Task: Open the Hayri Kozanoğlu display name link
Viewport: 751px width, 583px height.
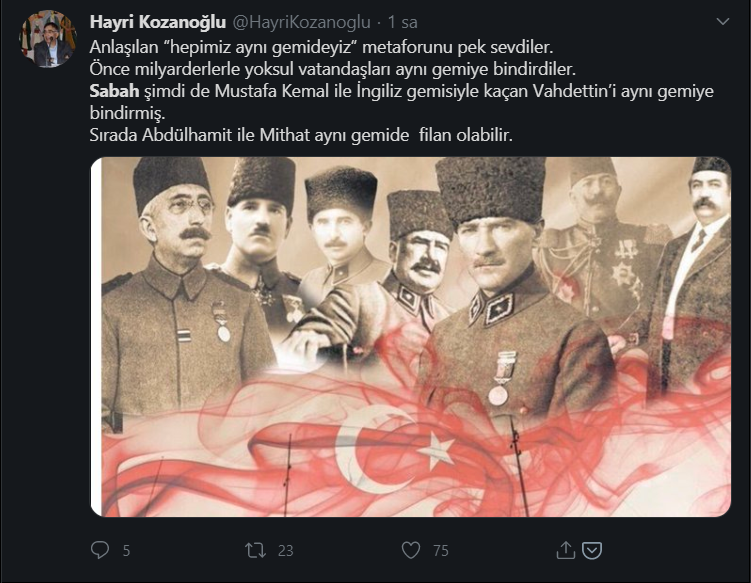Action: click(x=158, y=22)
